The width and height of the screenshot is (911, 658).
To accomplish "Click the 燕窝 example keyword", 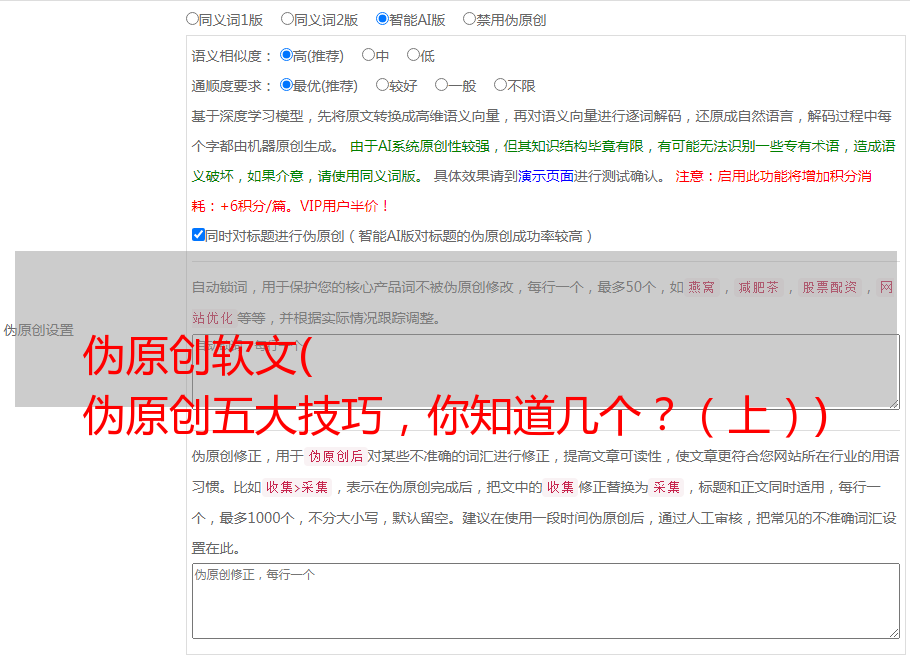I will pyautogui.click(x=701, y=287).
